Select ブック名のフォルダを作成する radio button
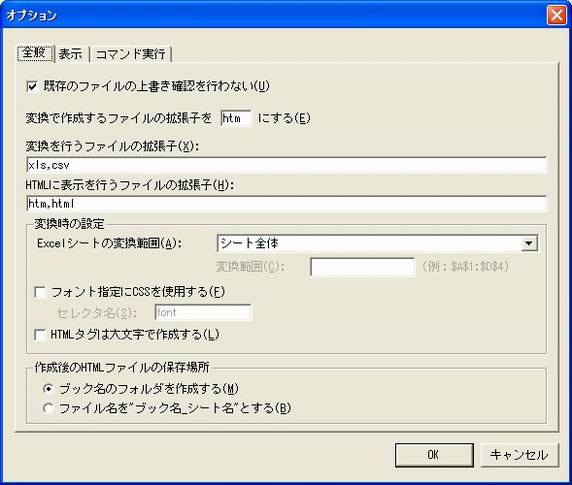 tap(48, 389)
